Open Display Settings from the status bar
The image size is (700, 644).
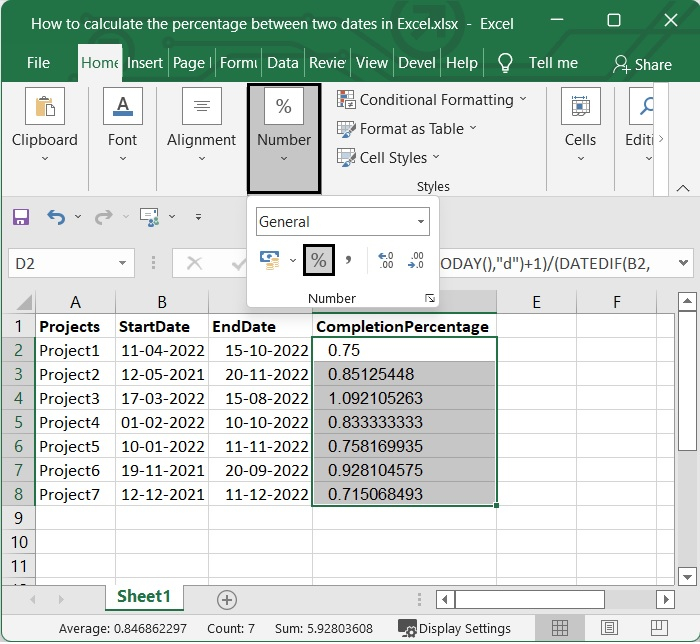(x=455, y=628)
